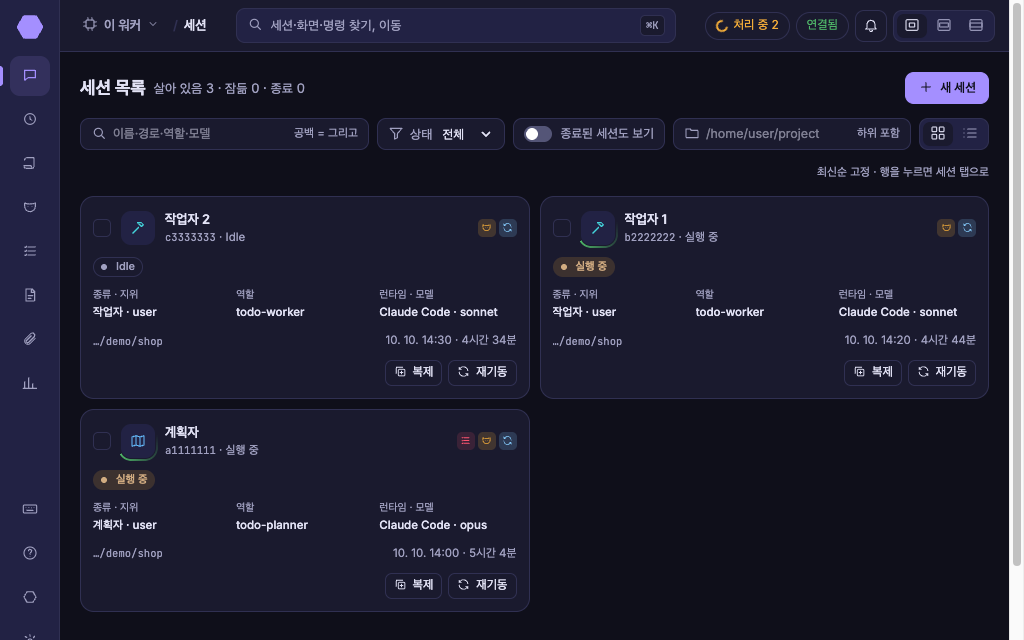Click the Claude Code · opus model value
This screenshot has height=640, width=1024.
tap(433, 525)
